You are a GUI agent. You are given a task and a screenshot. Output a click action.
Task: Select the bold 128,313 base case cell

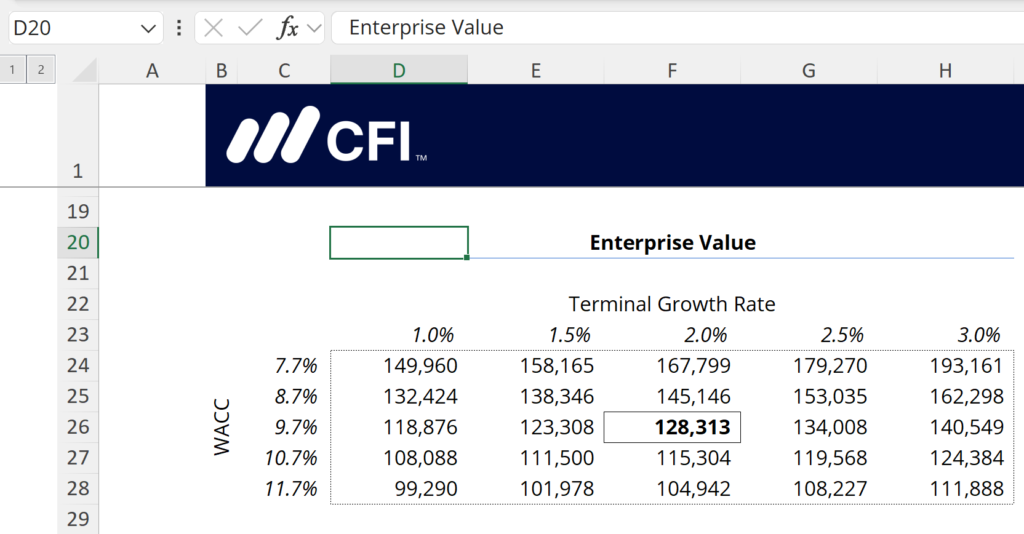(672, 427)
